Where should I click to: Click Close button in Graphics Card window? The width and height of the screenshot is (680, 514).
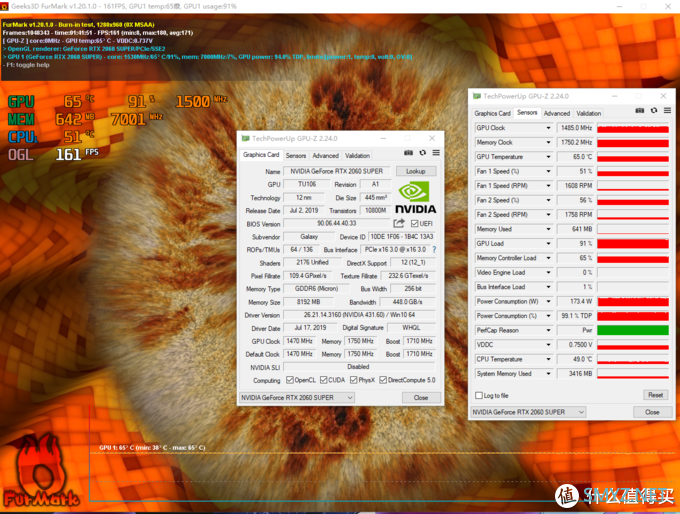[x=421, y=397]
